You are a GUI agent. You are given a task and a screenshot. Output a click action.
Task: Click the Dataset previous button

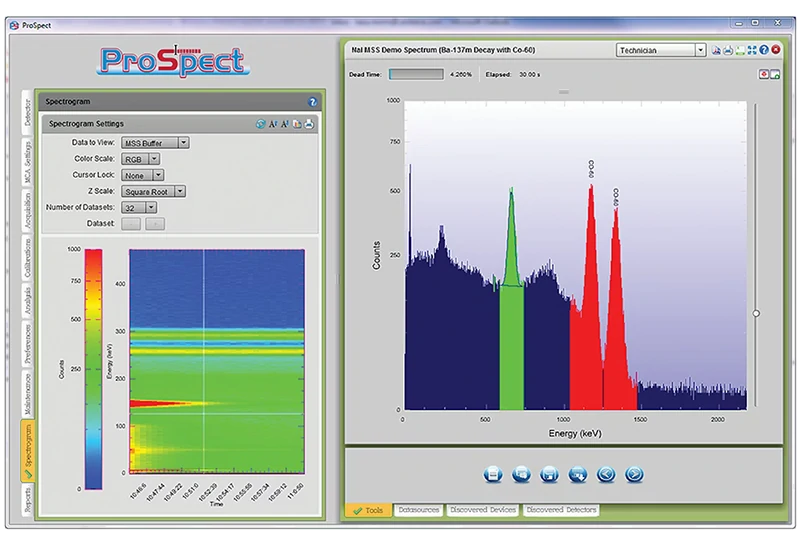click(131, 224)
